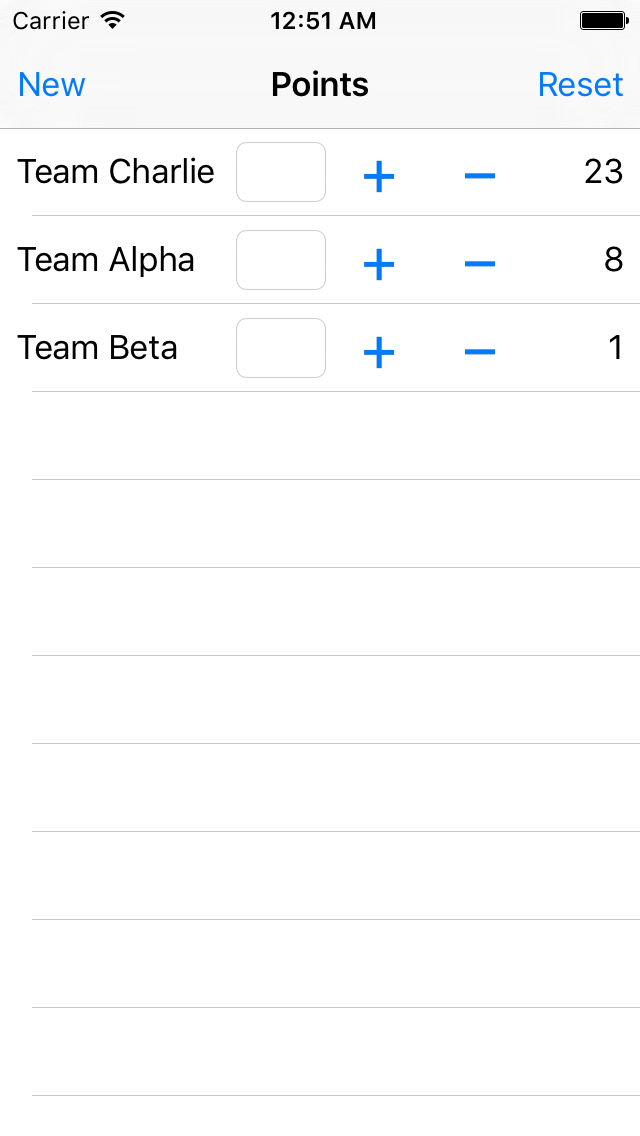The width and height of the screenshot is (640, 1136).
Task: Select the Team Charlie row label
Action: point(116,172)
